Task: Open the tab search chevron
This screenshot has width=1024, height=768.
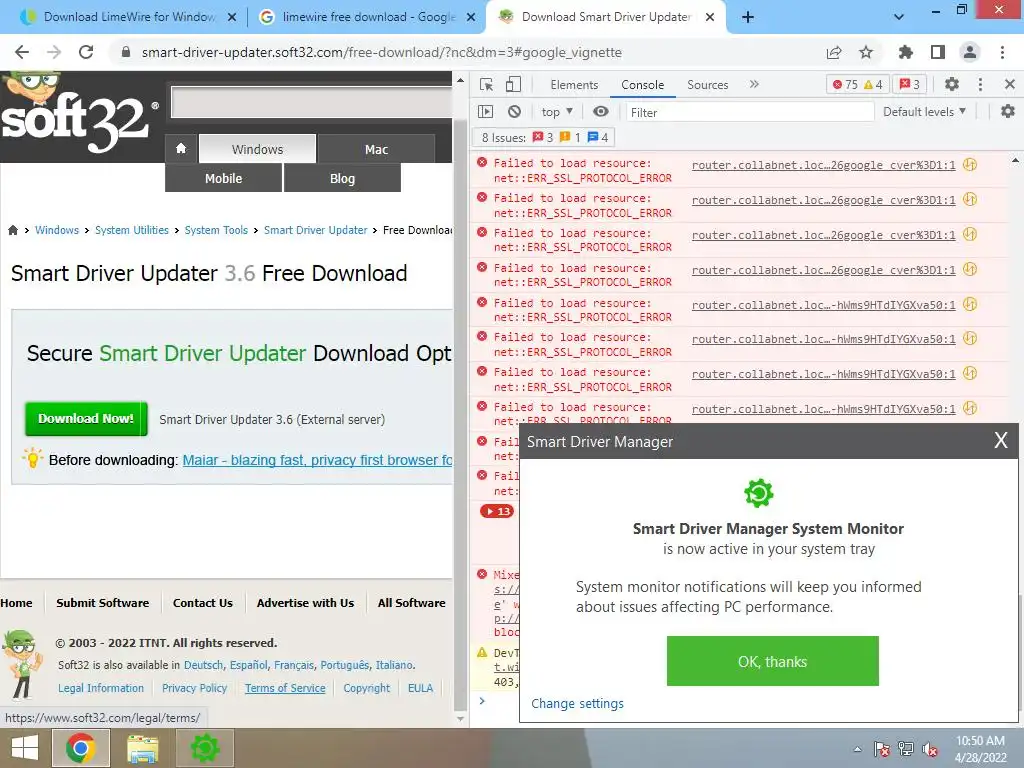Action: click(x=899, y=17)
